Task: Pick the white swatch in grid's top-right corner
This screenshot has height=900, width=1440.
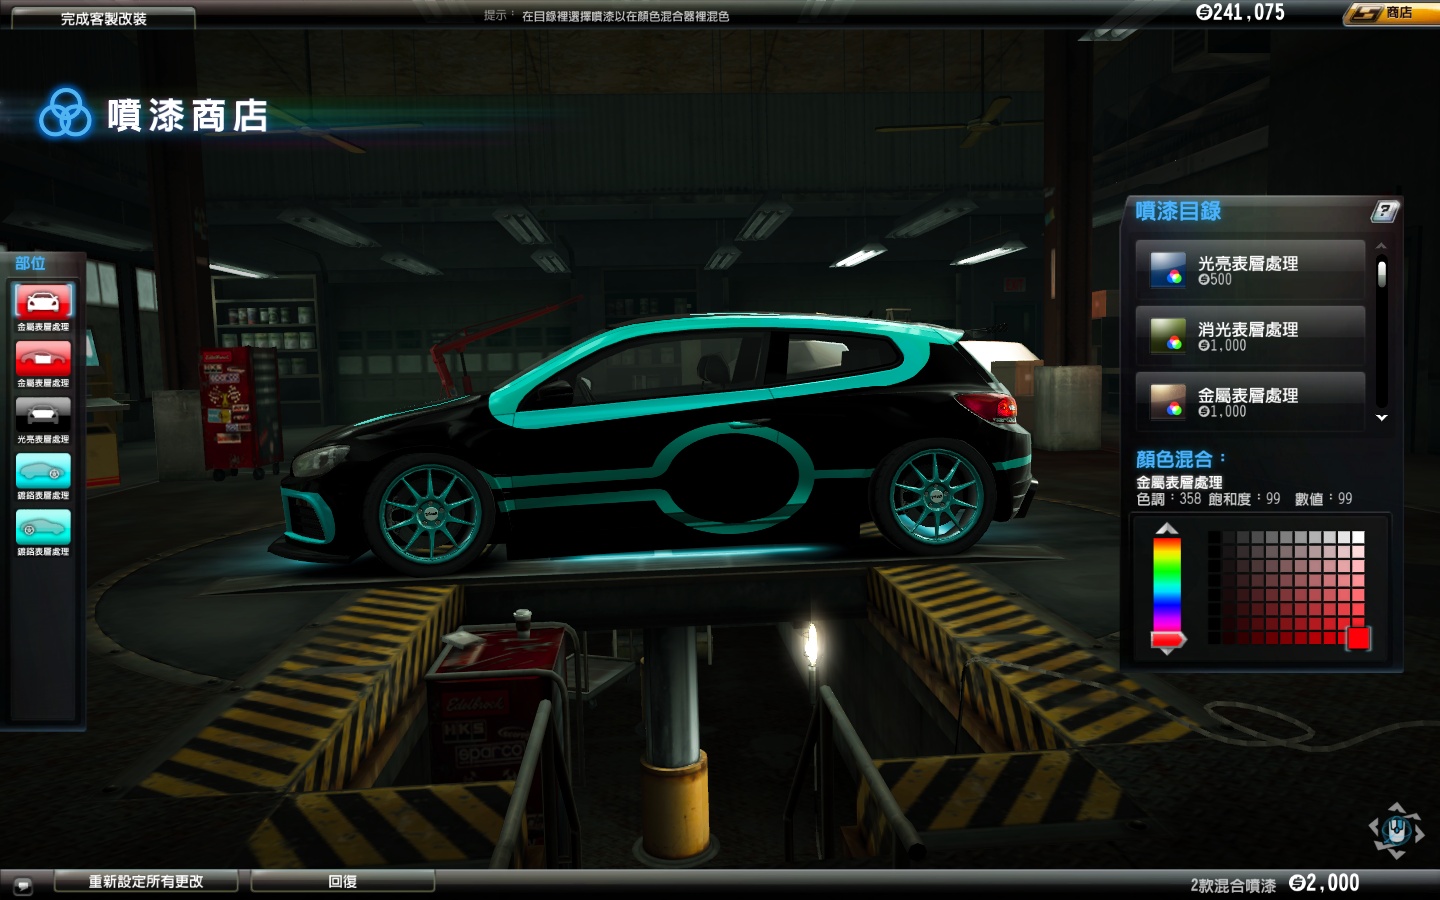Action: 1358,537
